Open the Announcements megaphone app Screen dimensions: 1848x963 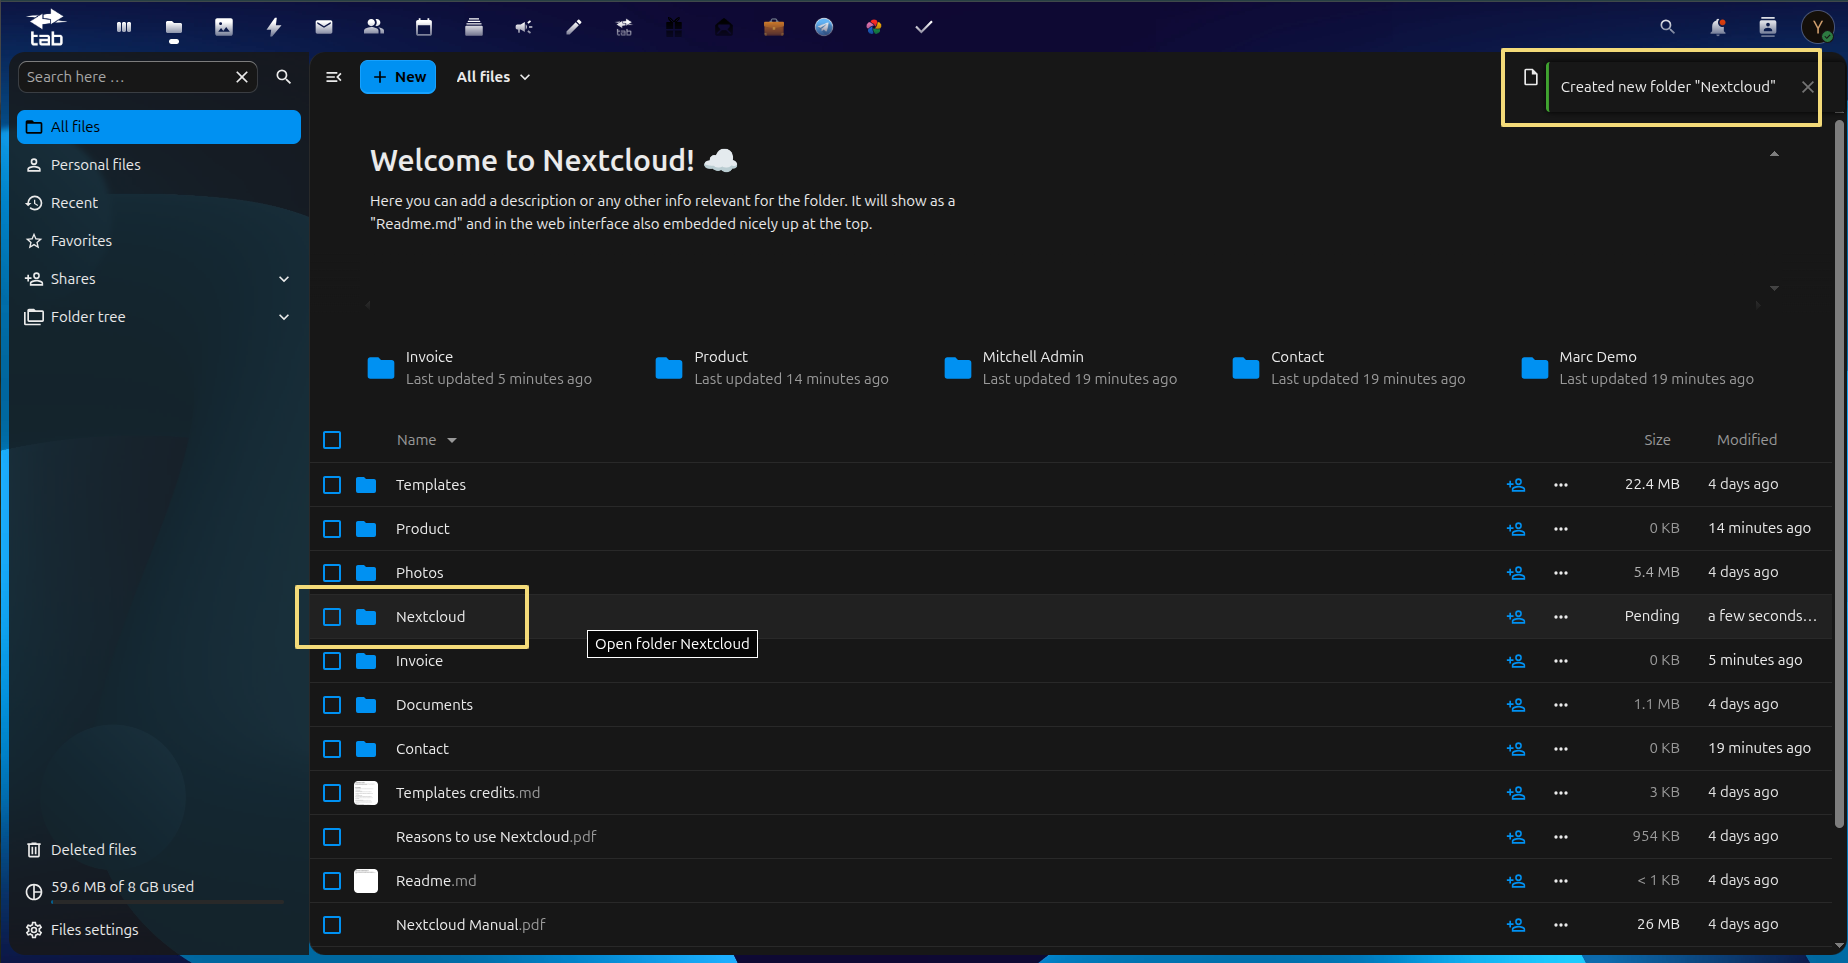pyautogui.click(x=524, y=27)
